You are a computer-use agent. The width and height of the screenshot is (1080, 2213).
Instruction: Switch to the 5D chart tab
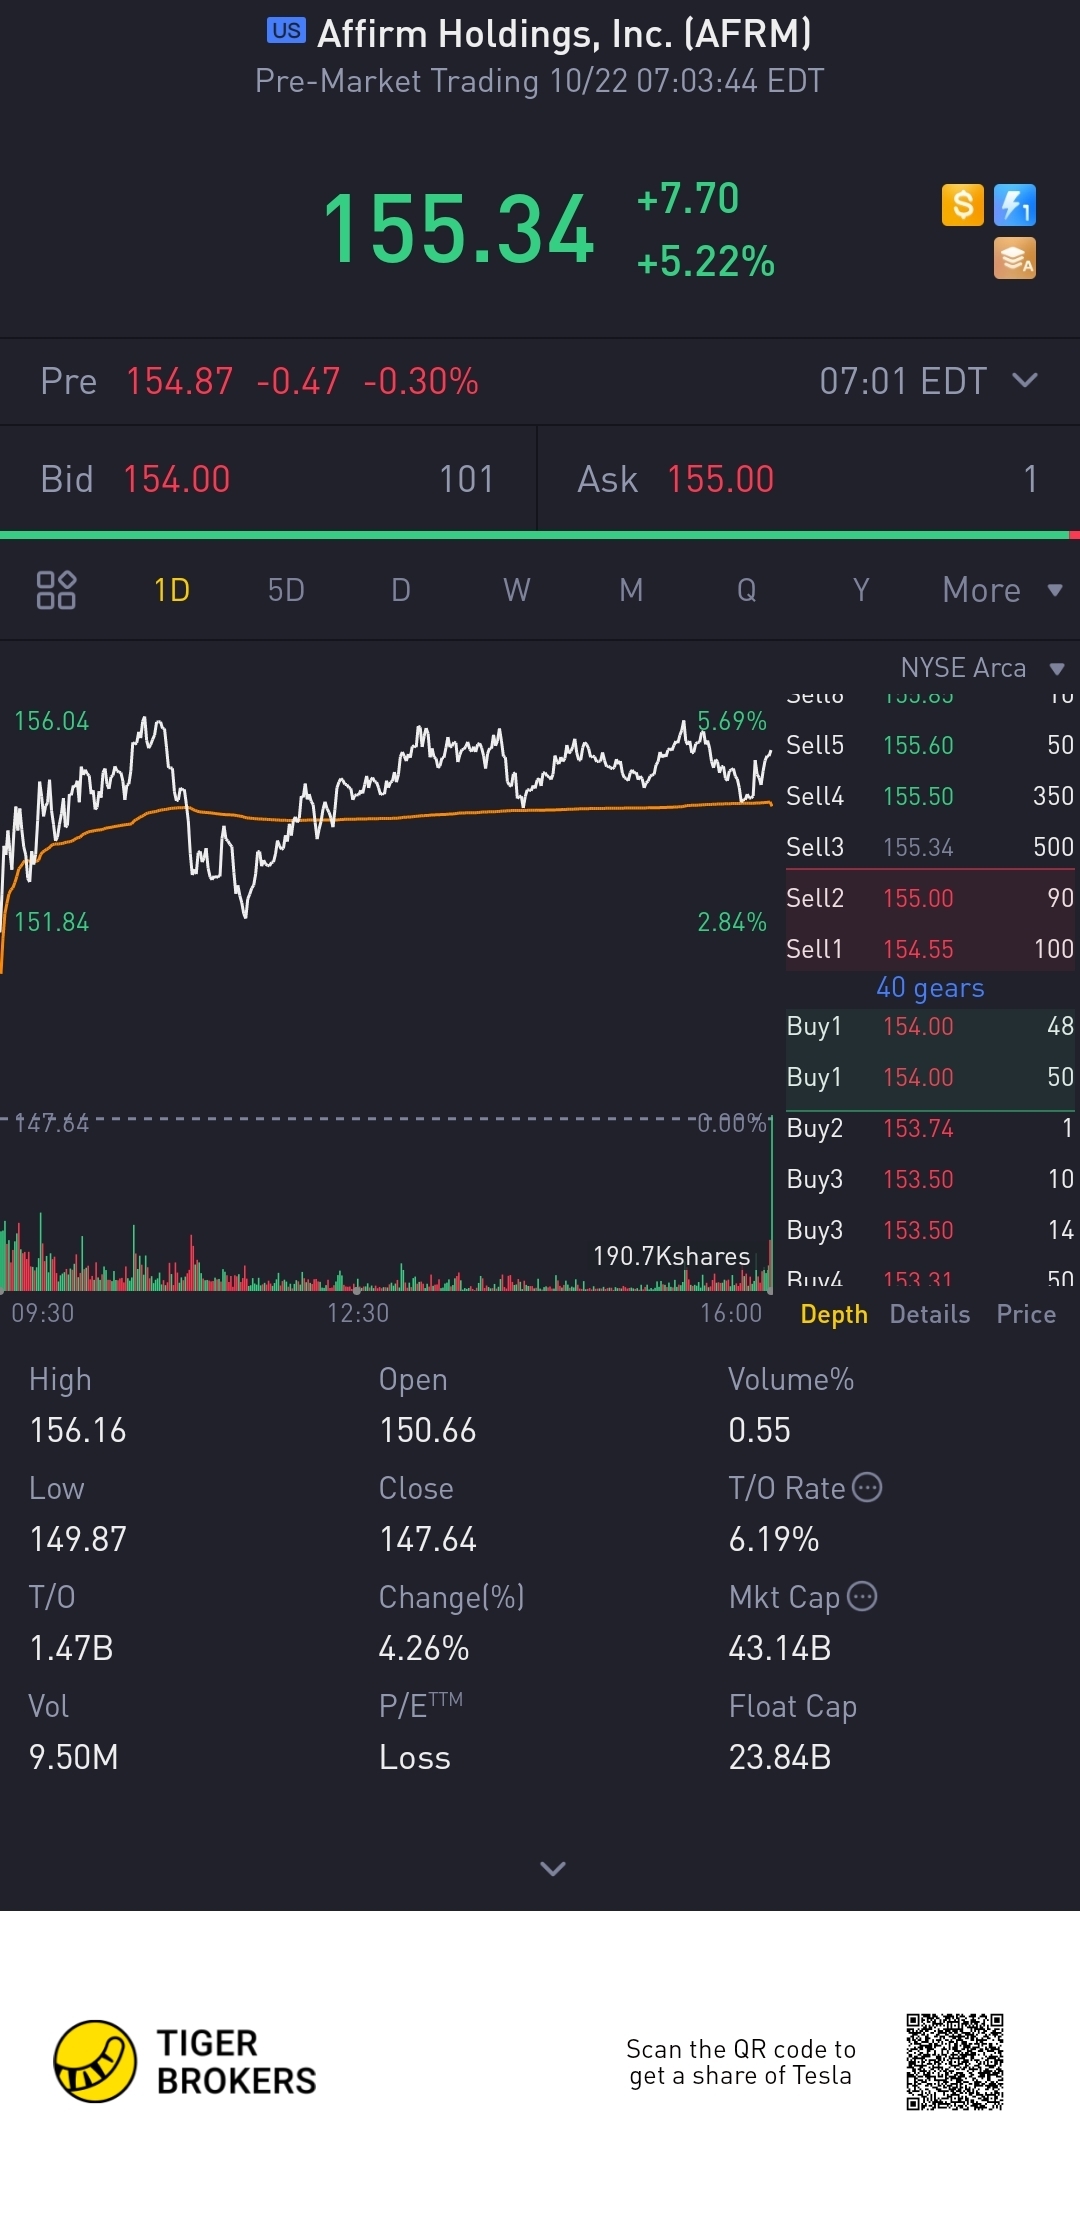point(286,590)
